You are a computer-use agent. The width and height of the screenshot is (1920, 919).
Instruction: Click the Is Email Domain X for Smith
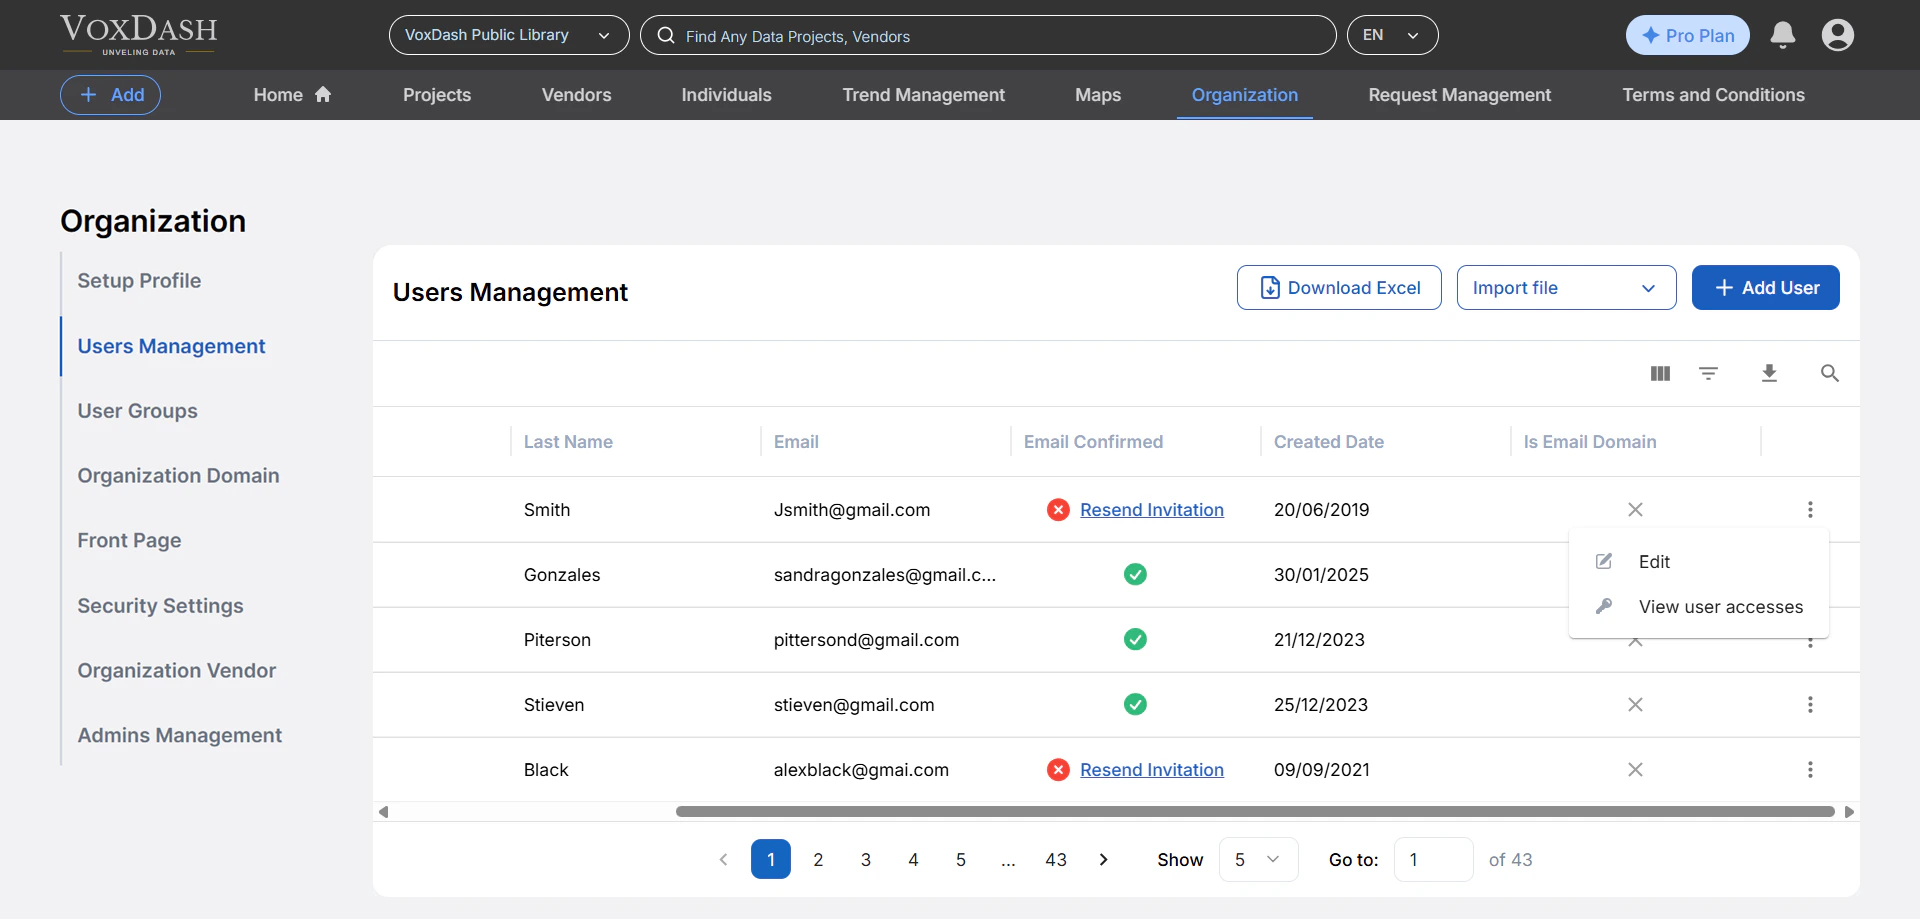point(1635,510)
